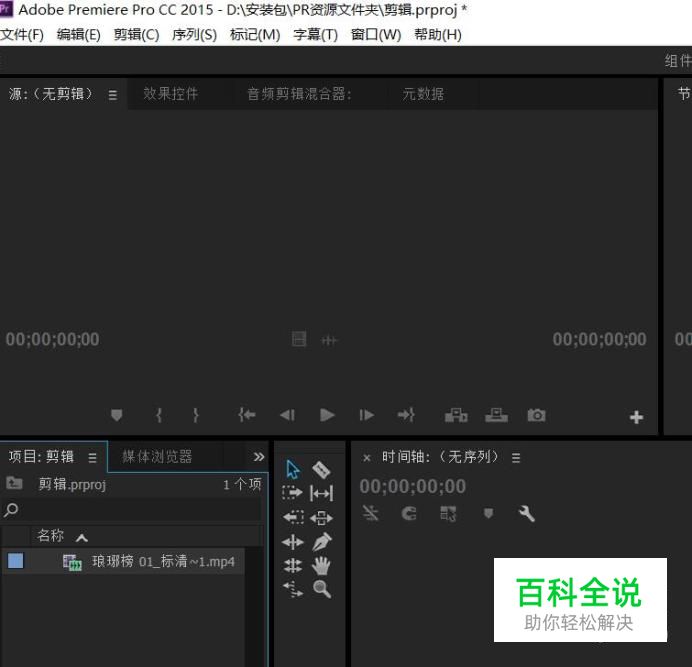Open 编辑(E) menu
Image resolution: width=692 pixels, height=667 pixels.
pos(79,34)
